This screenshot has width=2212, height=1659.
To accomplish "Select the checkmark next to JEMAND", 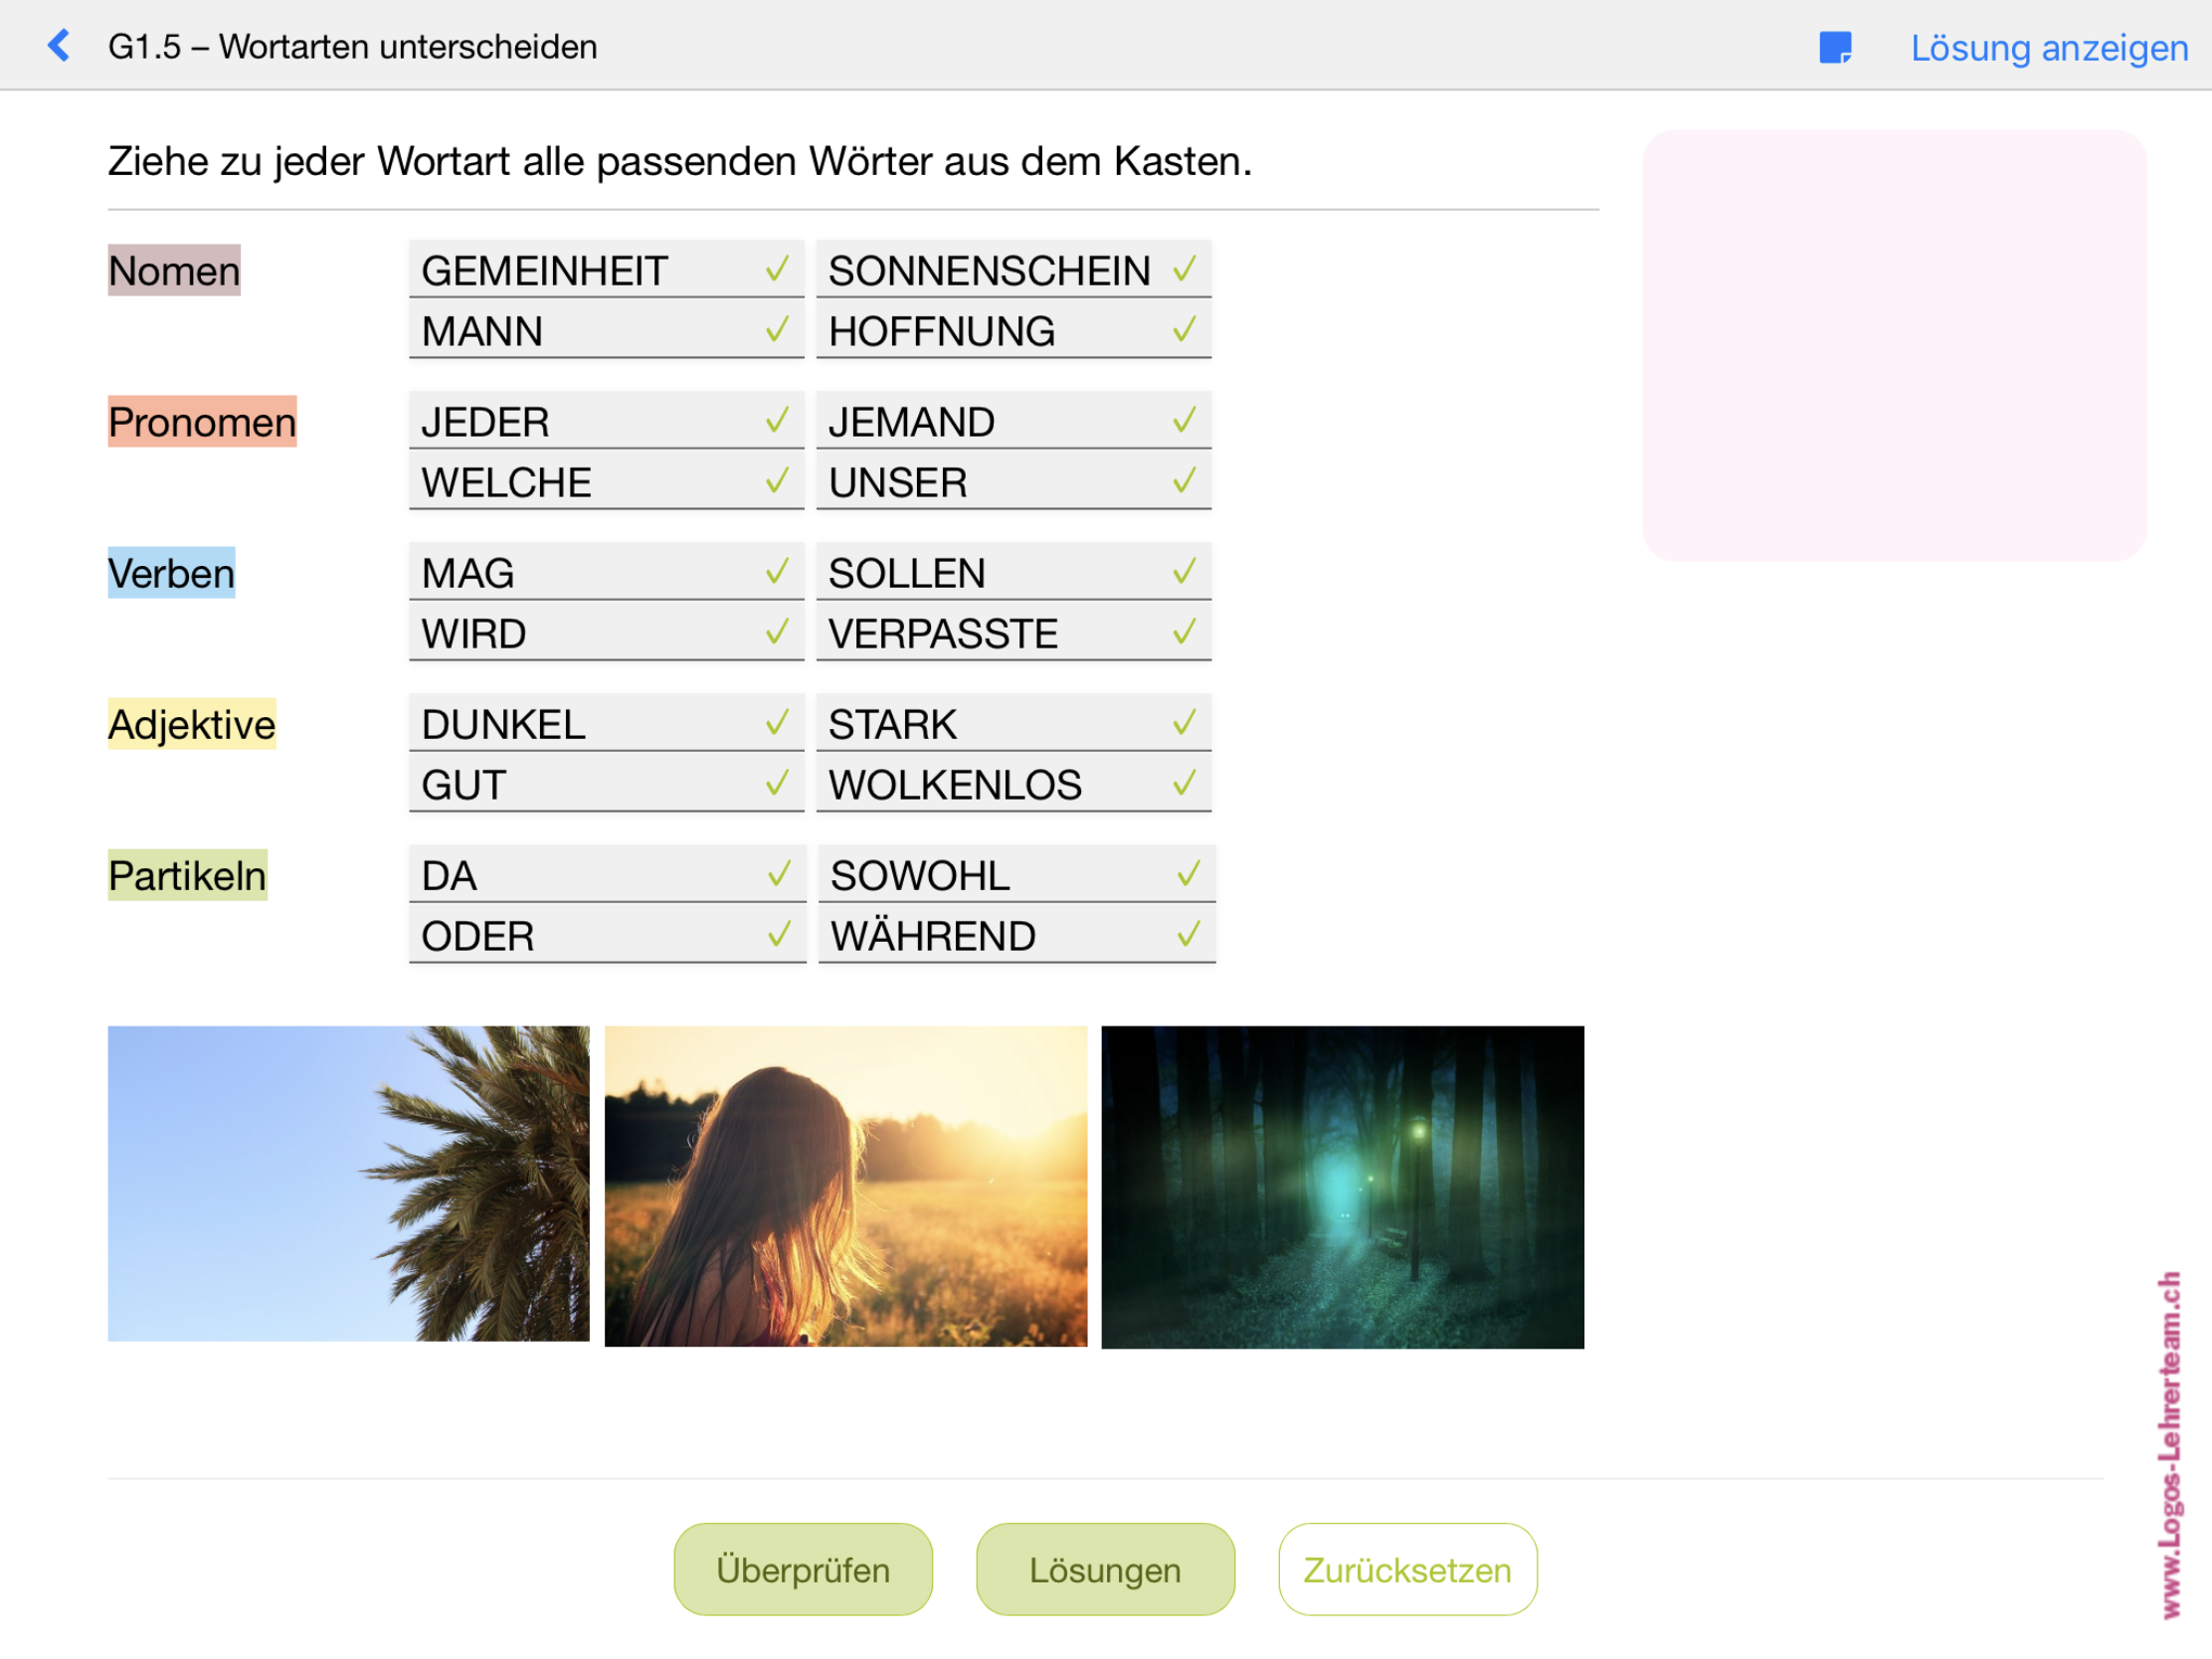I will coord(1184,421).
